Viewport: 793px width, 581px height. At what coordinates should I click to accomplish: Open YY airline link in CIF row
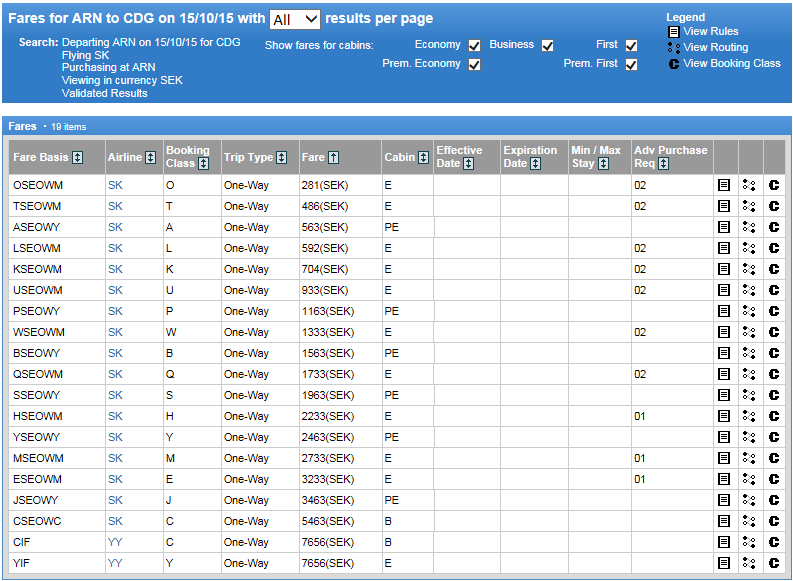pos(115,542)
